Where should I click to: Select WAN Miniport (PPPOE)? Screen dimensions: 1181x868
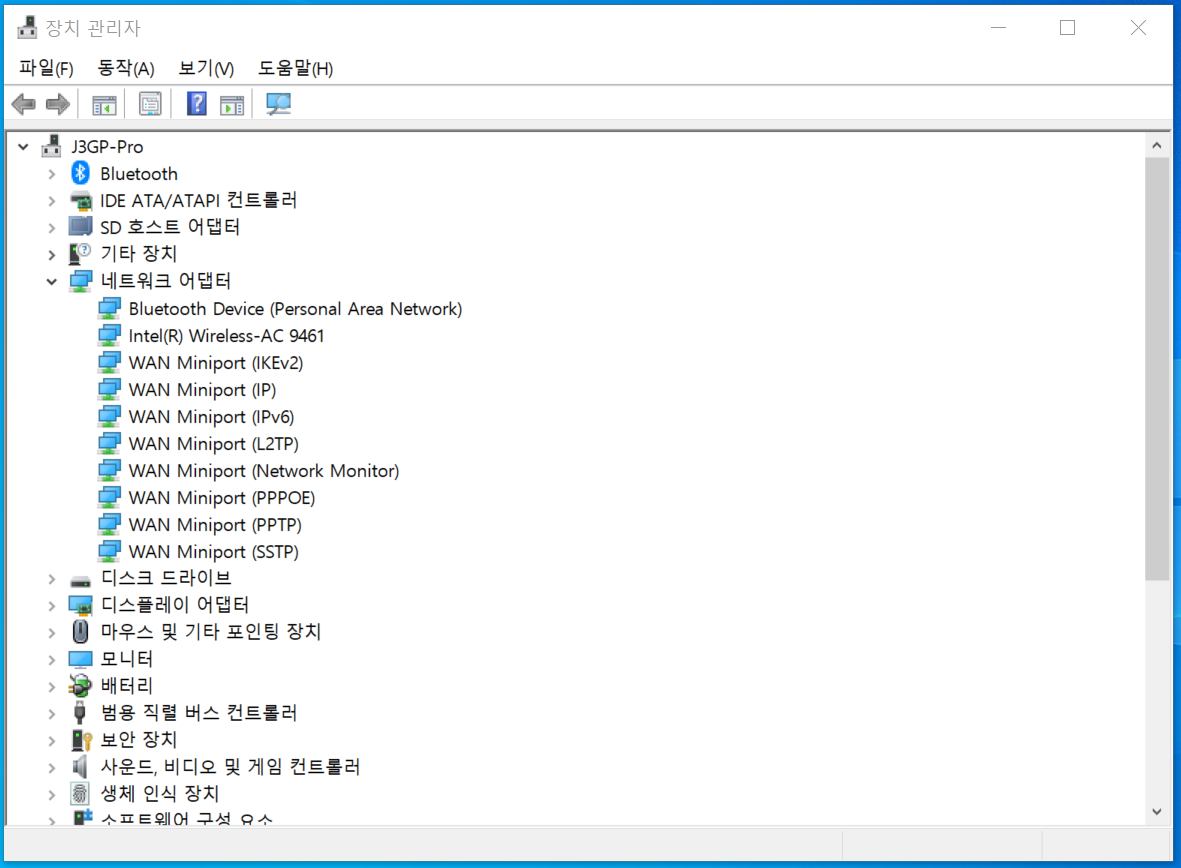pyautogui.click(x=221, y=498)
